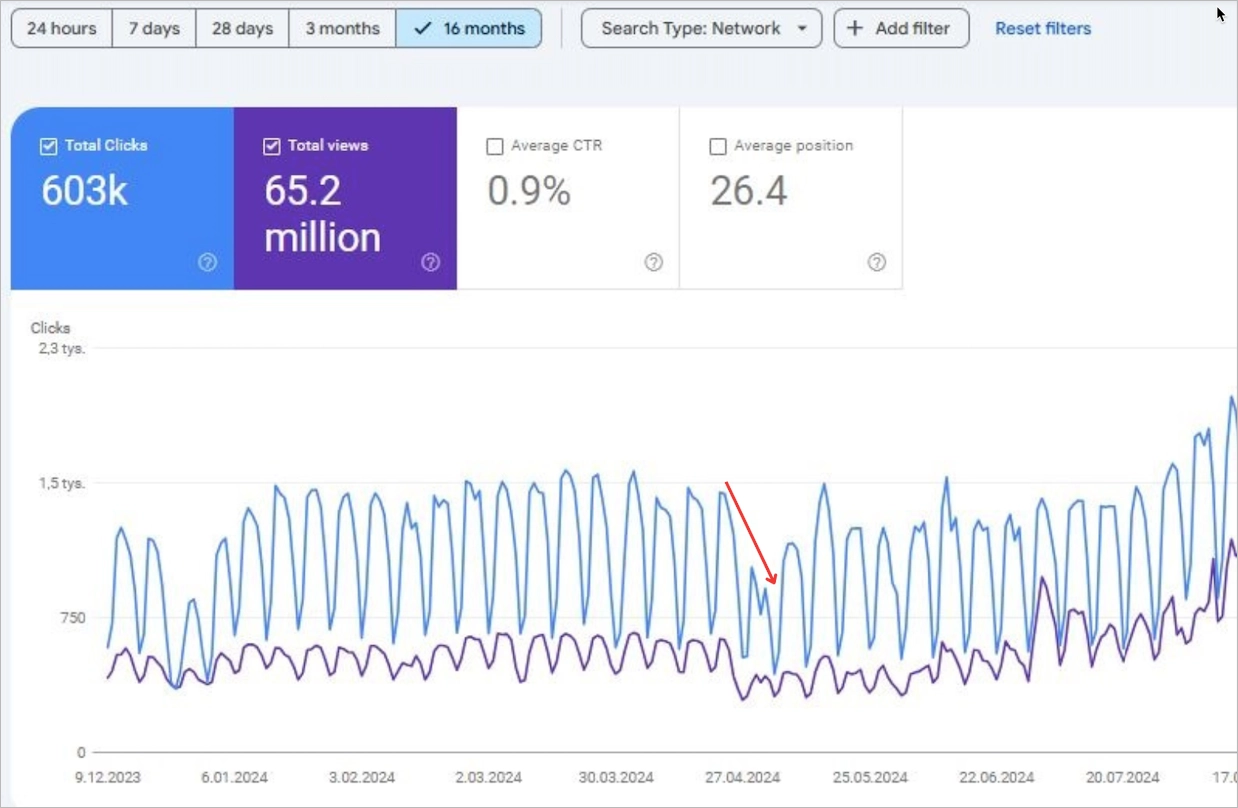Switch to the 3 months range
The image size is (1238, 808).
point(342,28)
